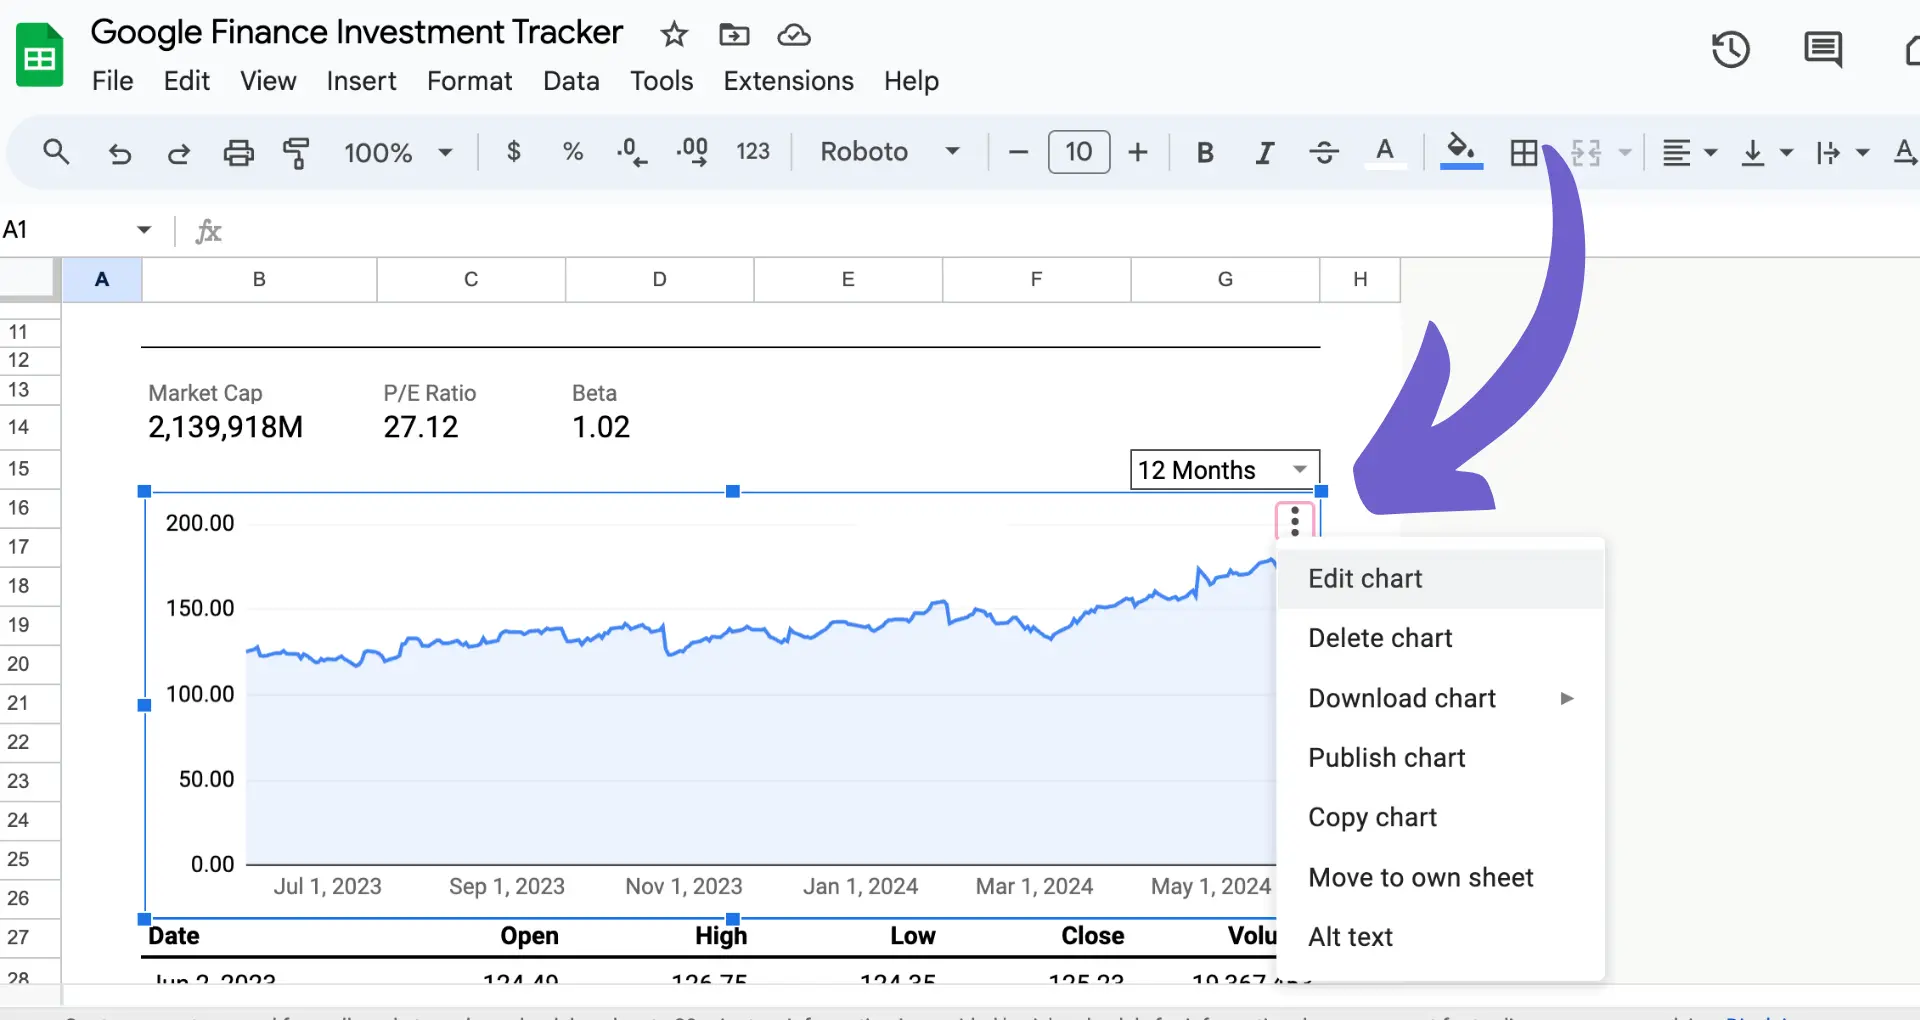Open the comments panel icon
The height and width of the screenshot is (1020, 1920).
tap(1823, 49)
